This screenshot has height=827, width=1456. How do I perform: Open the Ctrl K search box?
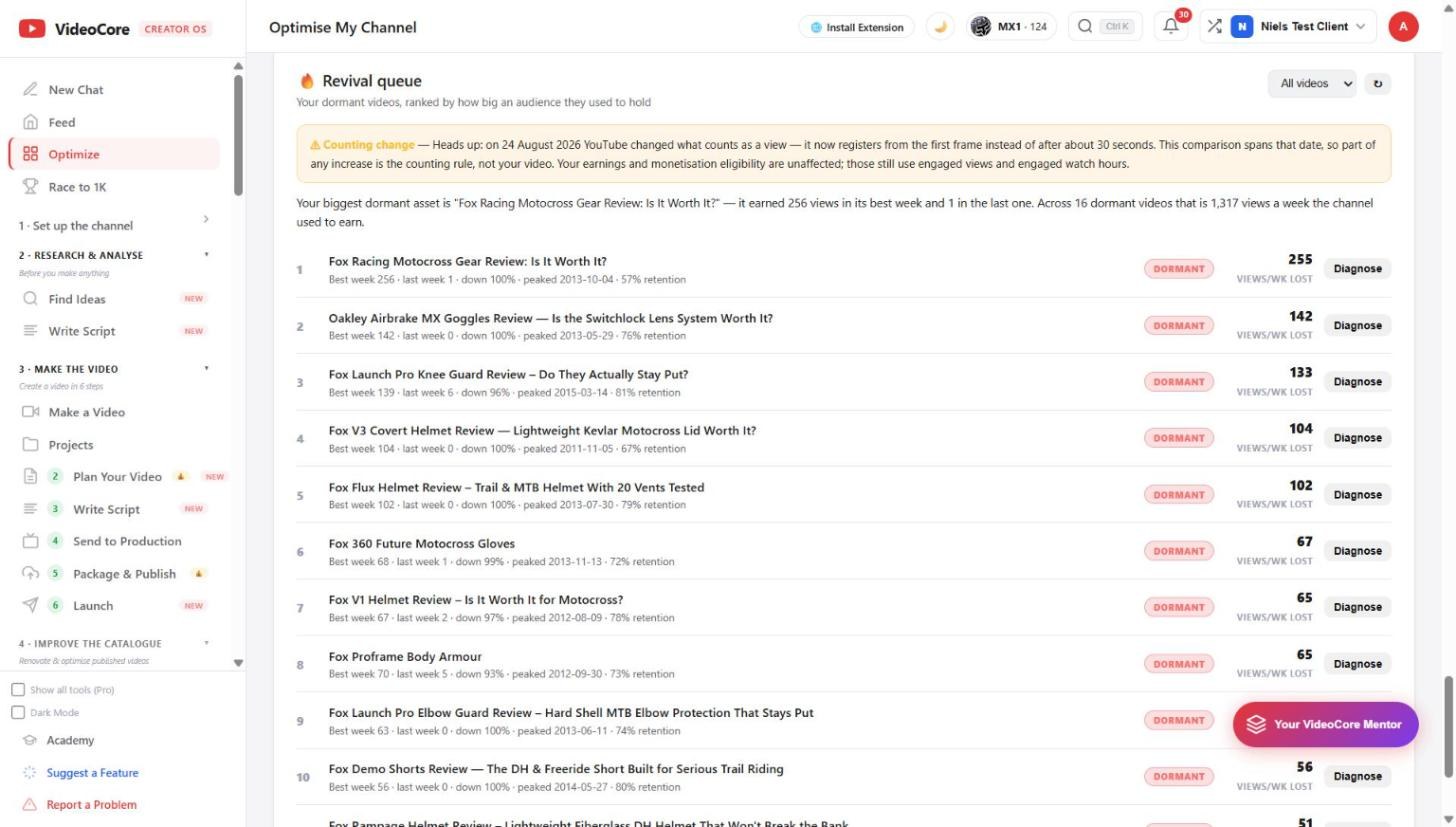pyautogui.click(x=1106, y=27)
